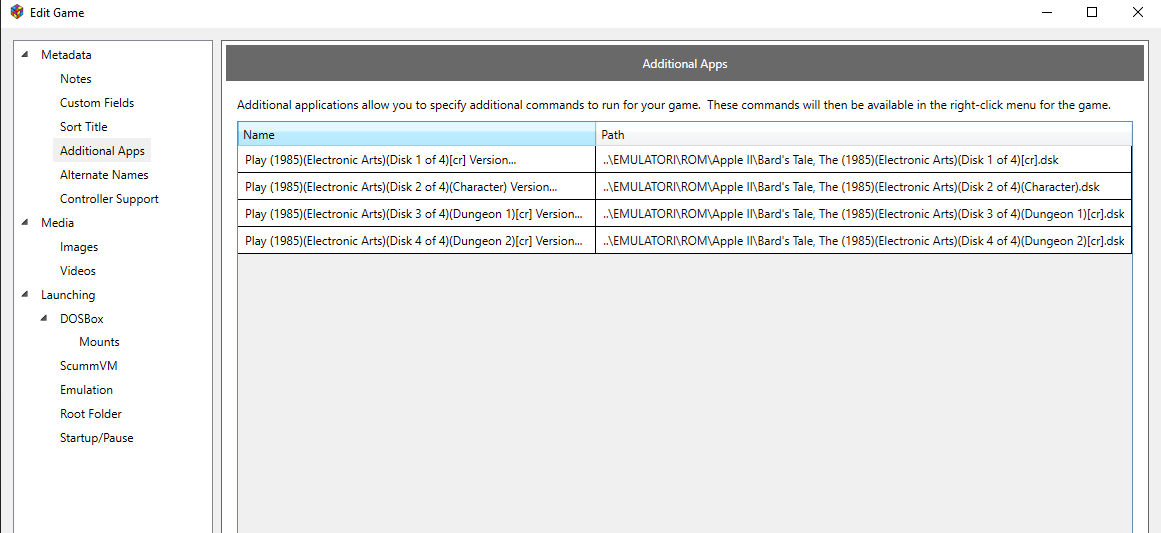Select the Disk 4 of 4 (Dungeon 2) name cell
Viewport: 1161px width, 533px height.
click(417, 241)
